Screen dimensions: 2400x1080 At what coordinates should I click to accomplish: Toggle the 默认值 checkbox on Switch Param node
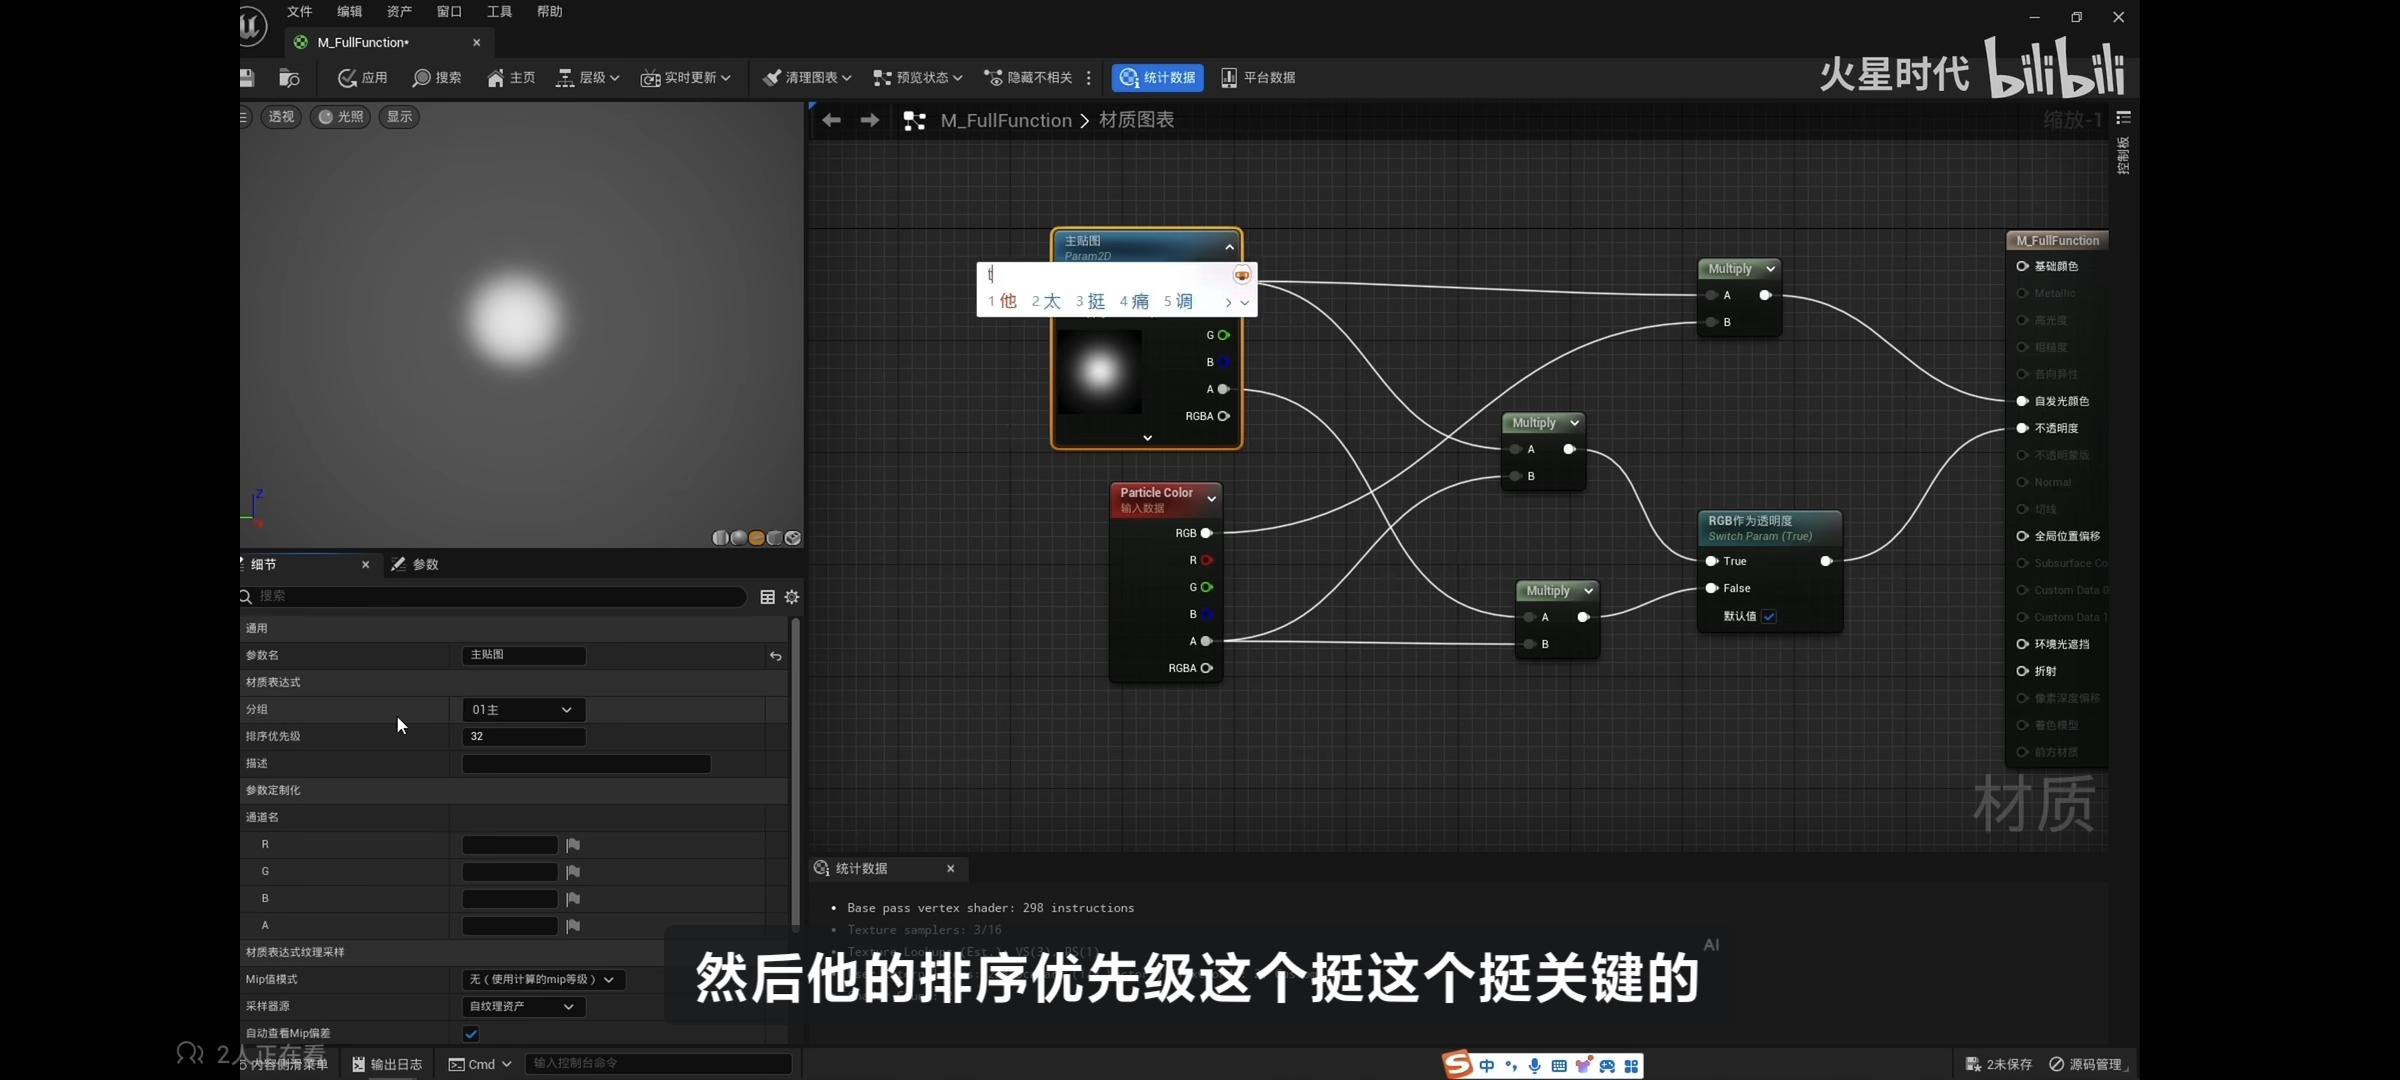pos(1769,616)
